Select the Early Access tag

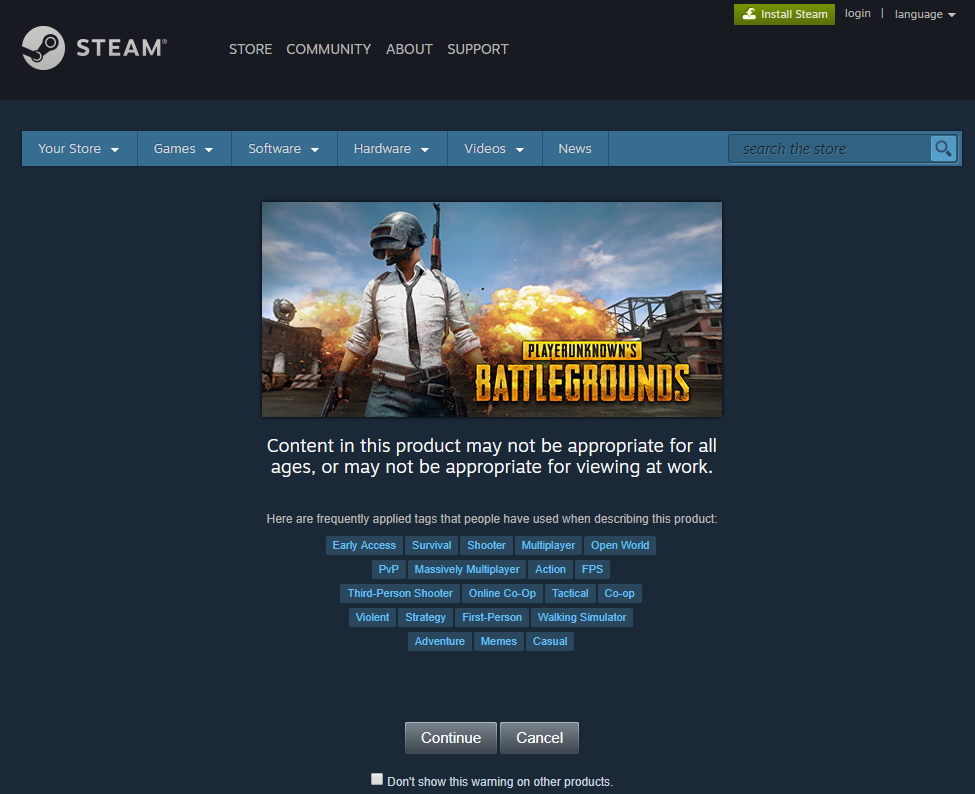[x=364, y=545]
